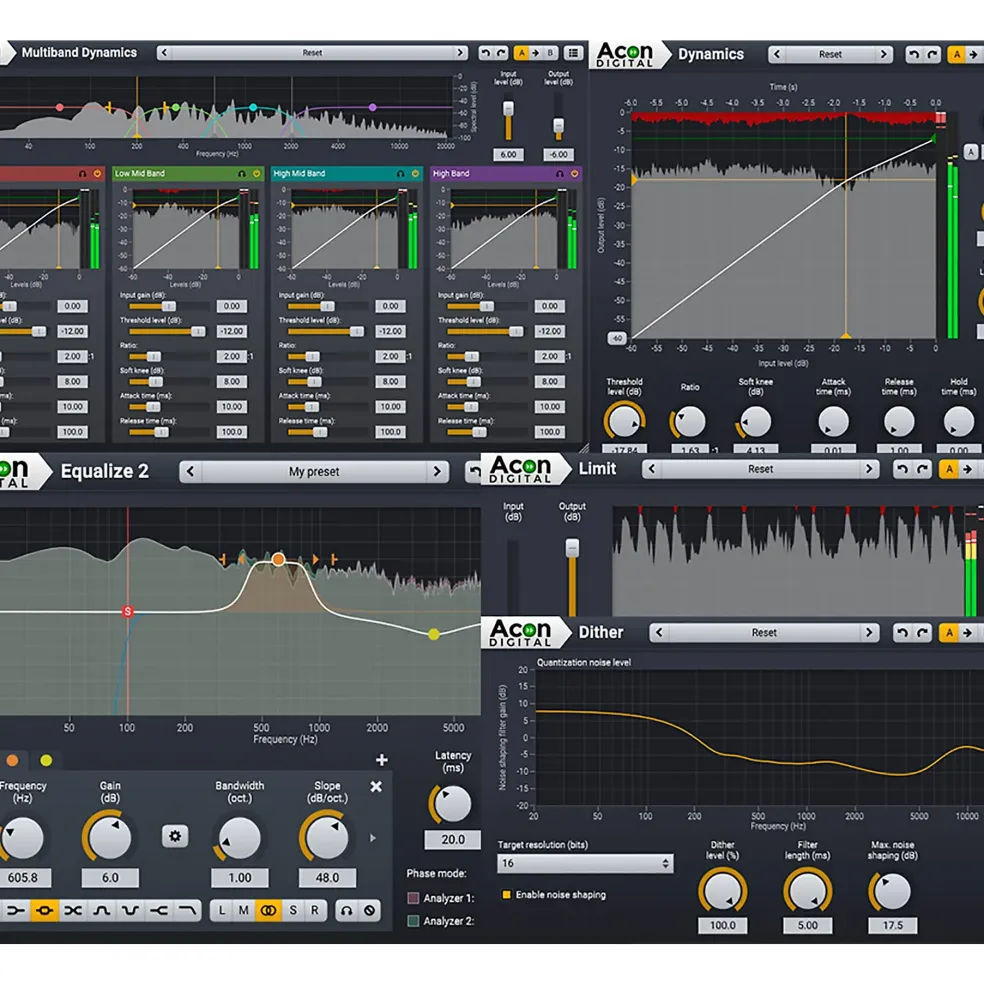This screenshot has height=985, width=984.
Task: Bypass the EQ band with the circle-slash button
Action: 369,910
